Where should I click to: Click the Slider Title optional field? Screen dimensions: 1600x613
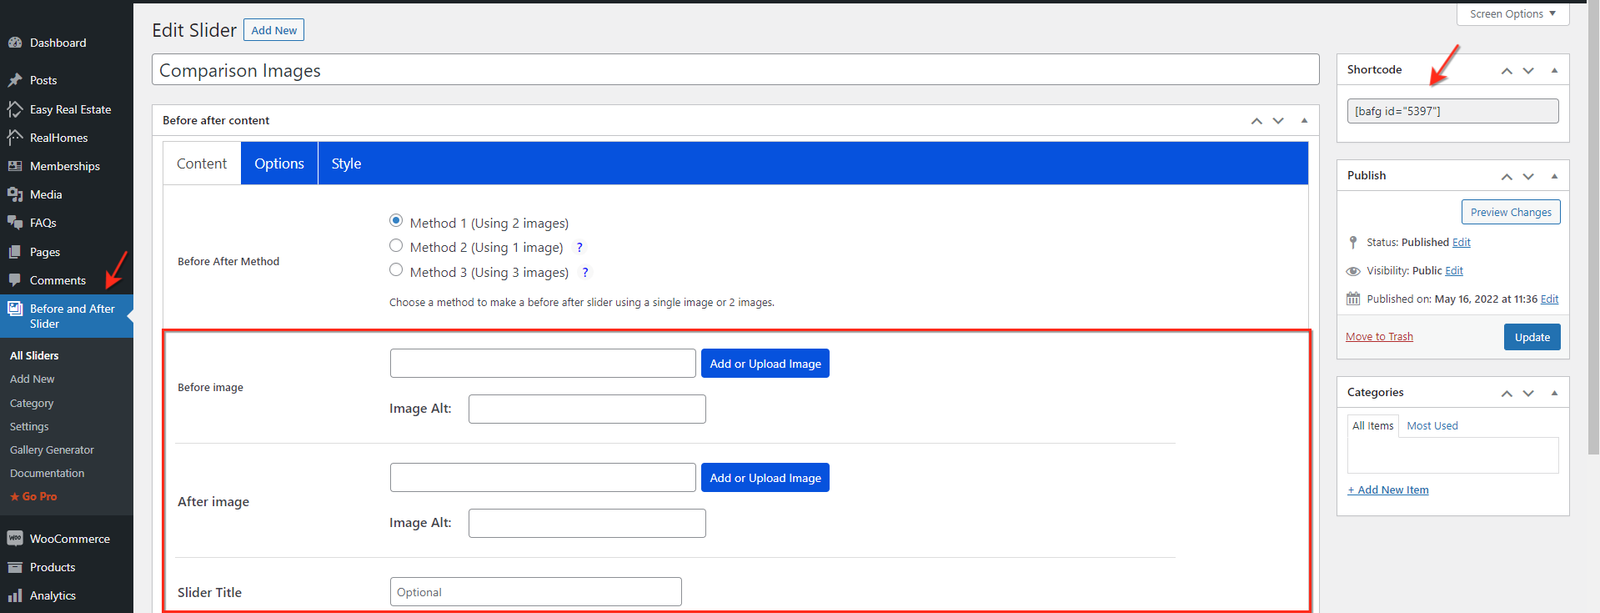(536, 592)
